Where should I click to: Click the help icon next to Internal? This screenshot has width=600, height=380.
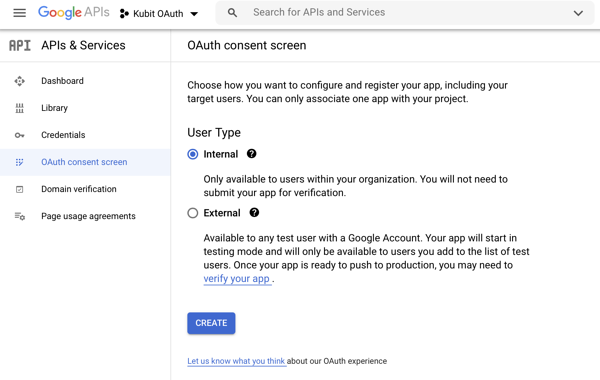251,154
